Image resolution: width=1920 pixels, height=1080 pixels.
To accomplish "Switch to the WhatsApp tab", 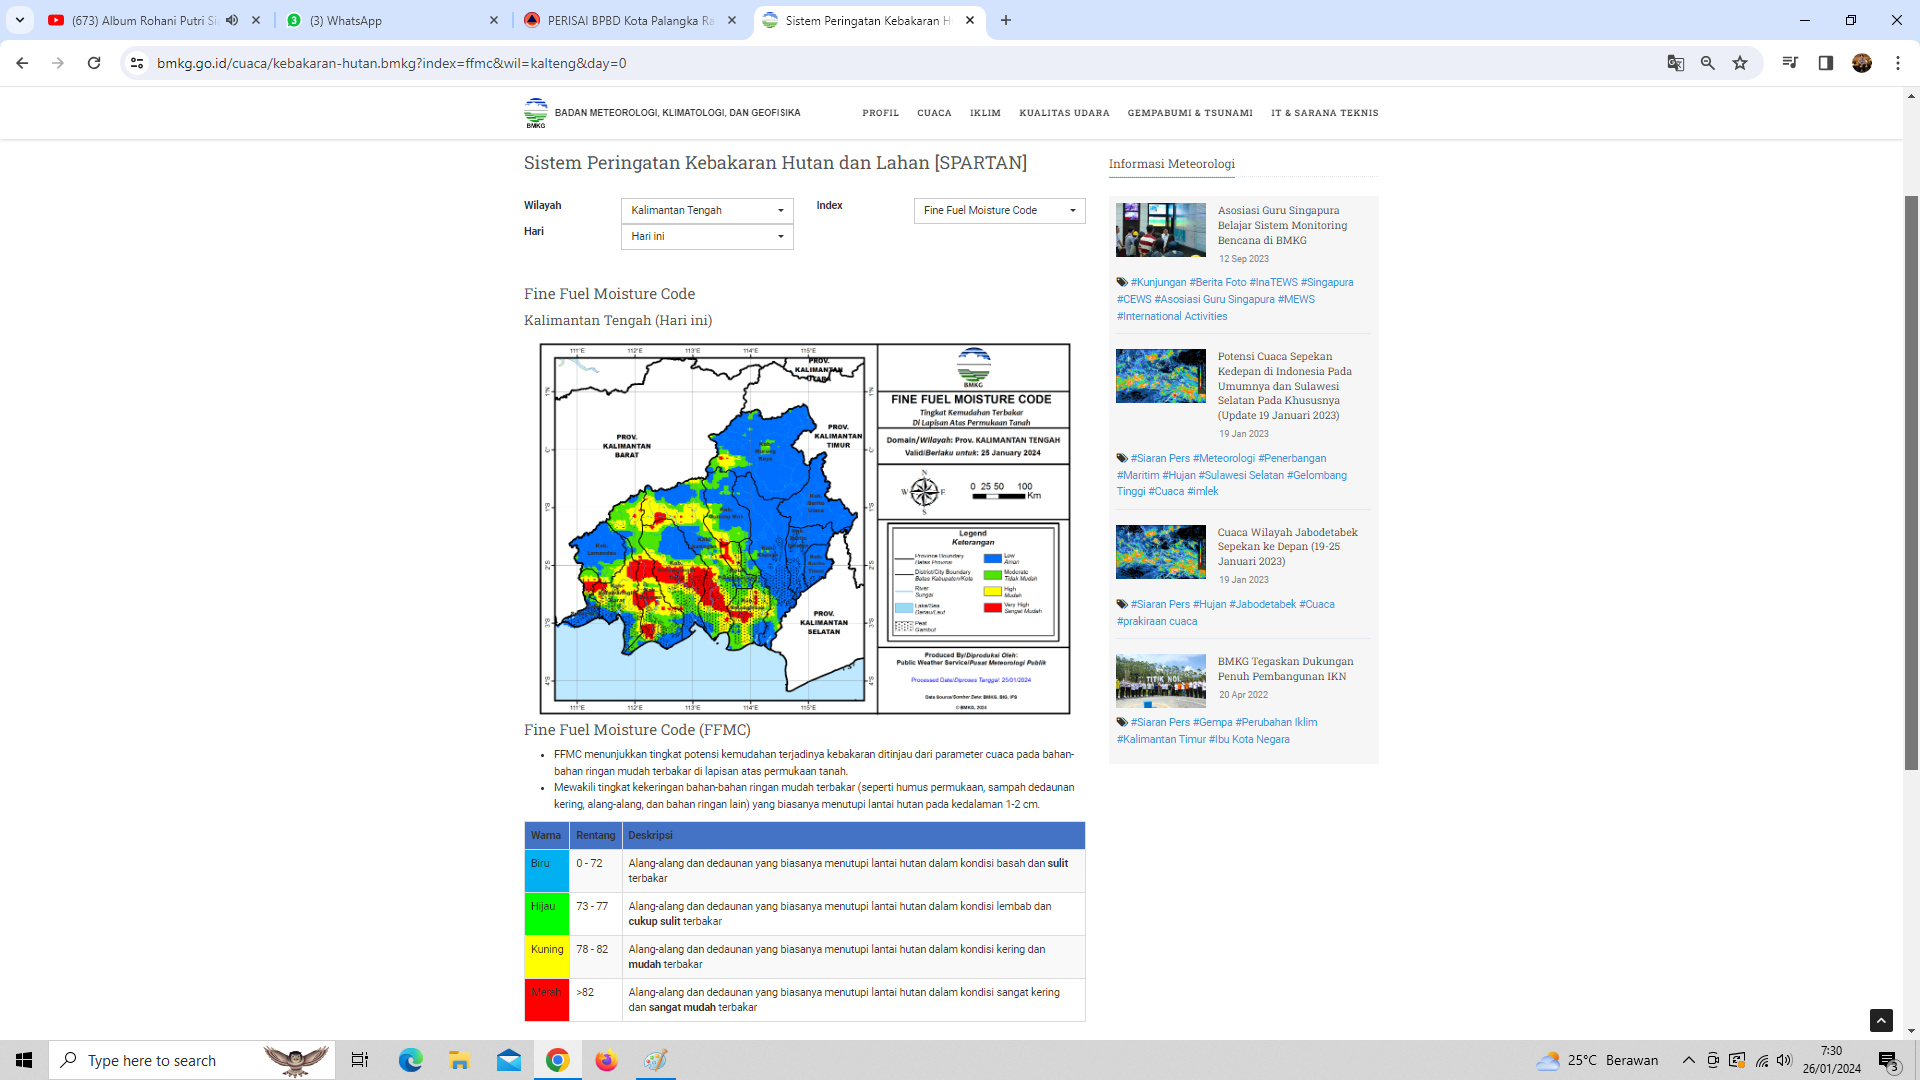I will tap(390, 20).
